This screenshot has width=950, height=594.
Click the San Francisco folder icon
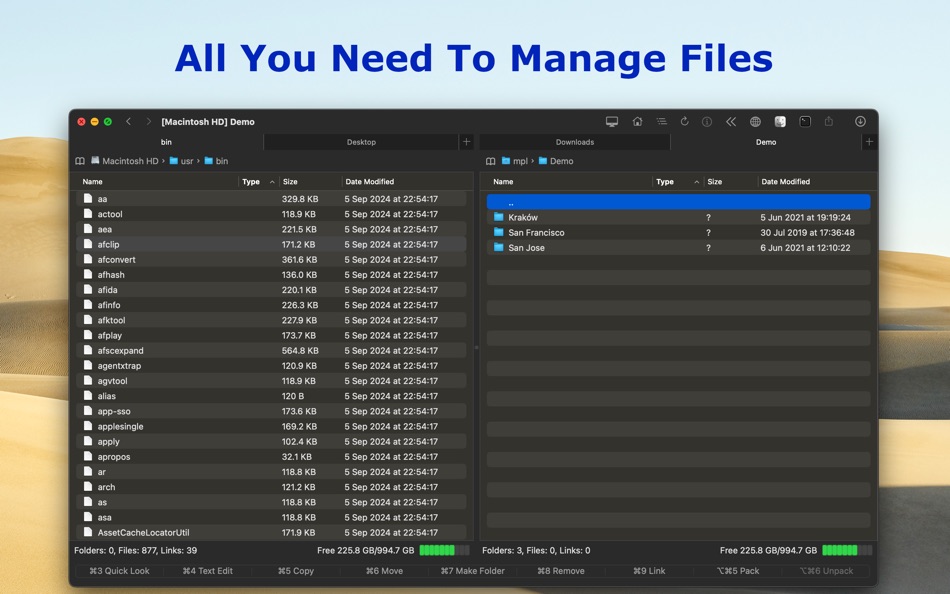coord(499,232)
